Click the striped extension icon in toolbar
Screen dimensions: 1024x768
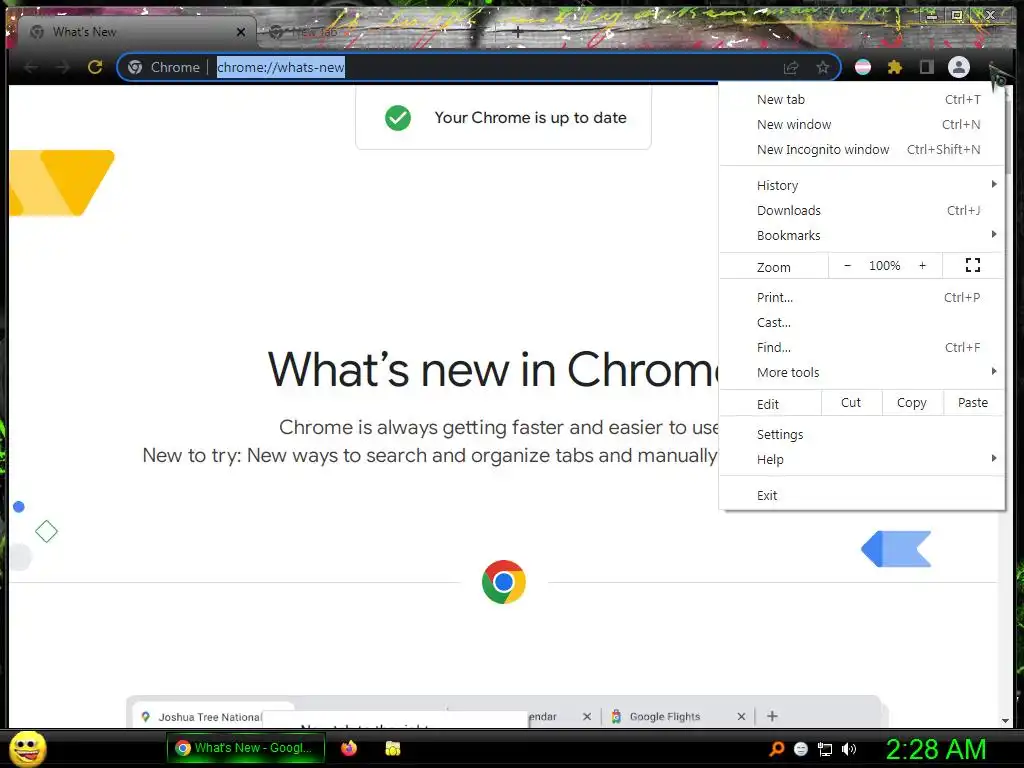tap(863, 67)
